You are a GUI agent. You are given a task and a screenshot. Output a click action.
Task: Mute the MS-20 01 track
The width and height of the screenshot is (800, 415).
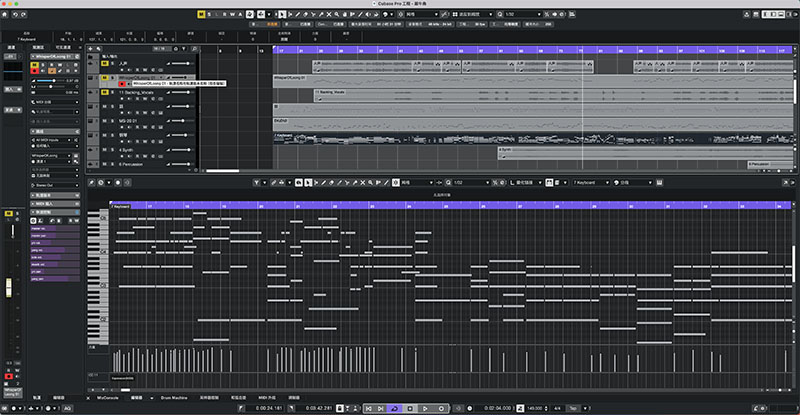click(105, 121)
